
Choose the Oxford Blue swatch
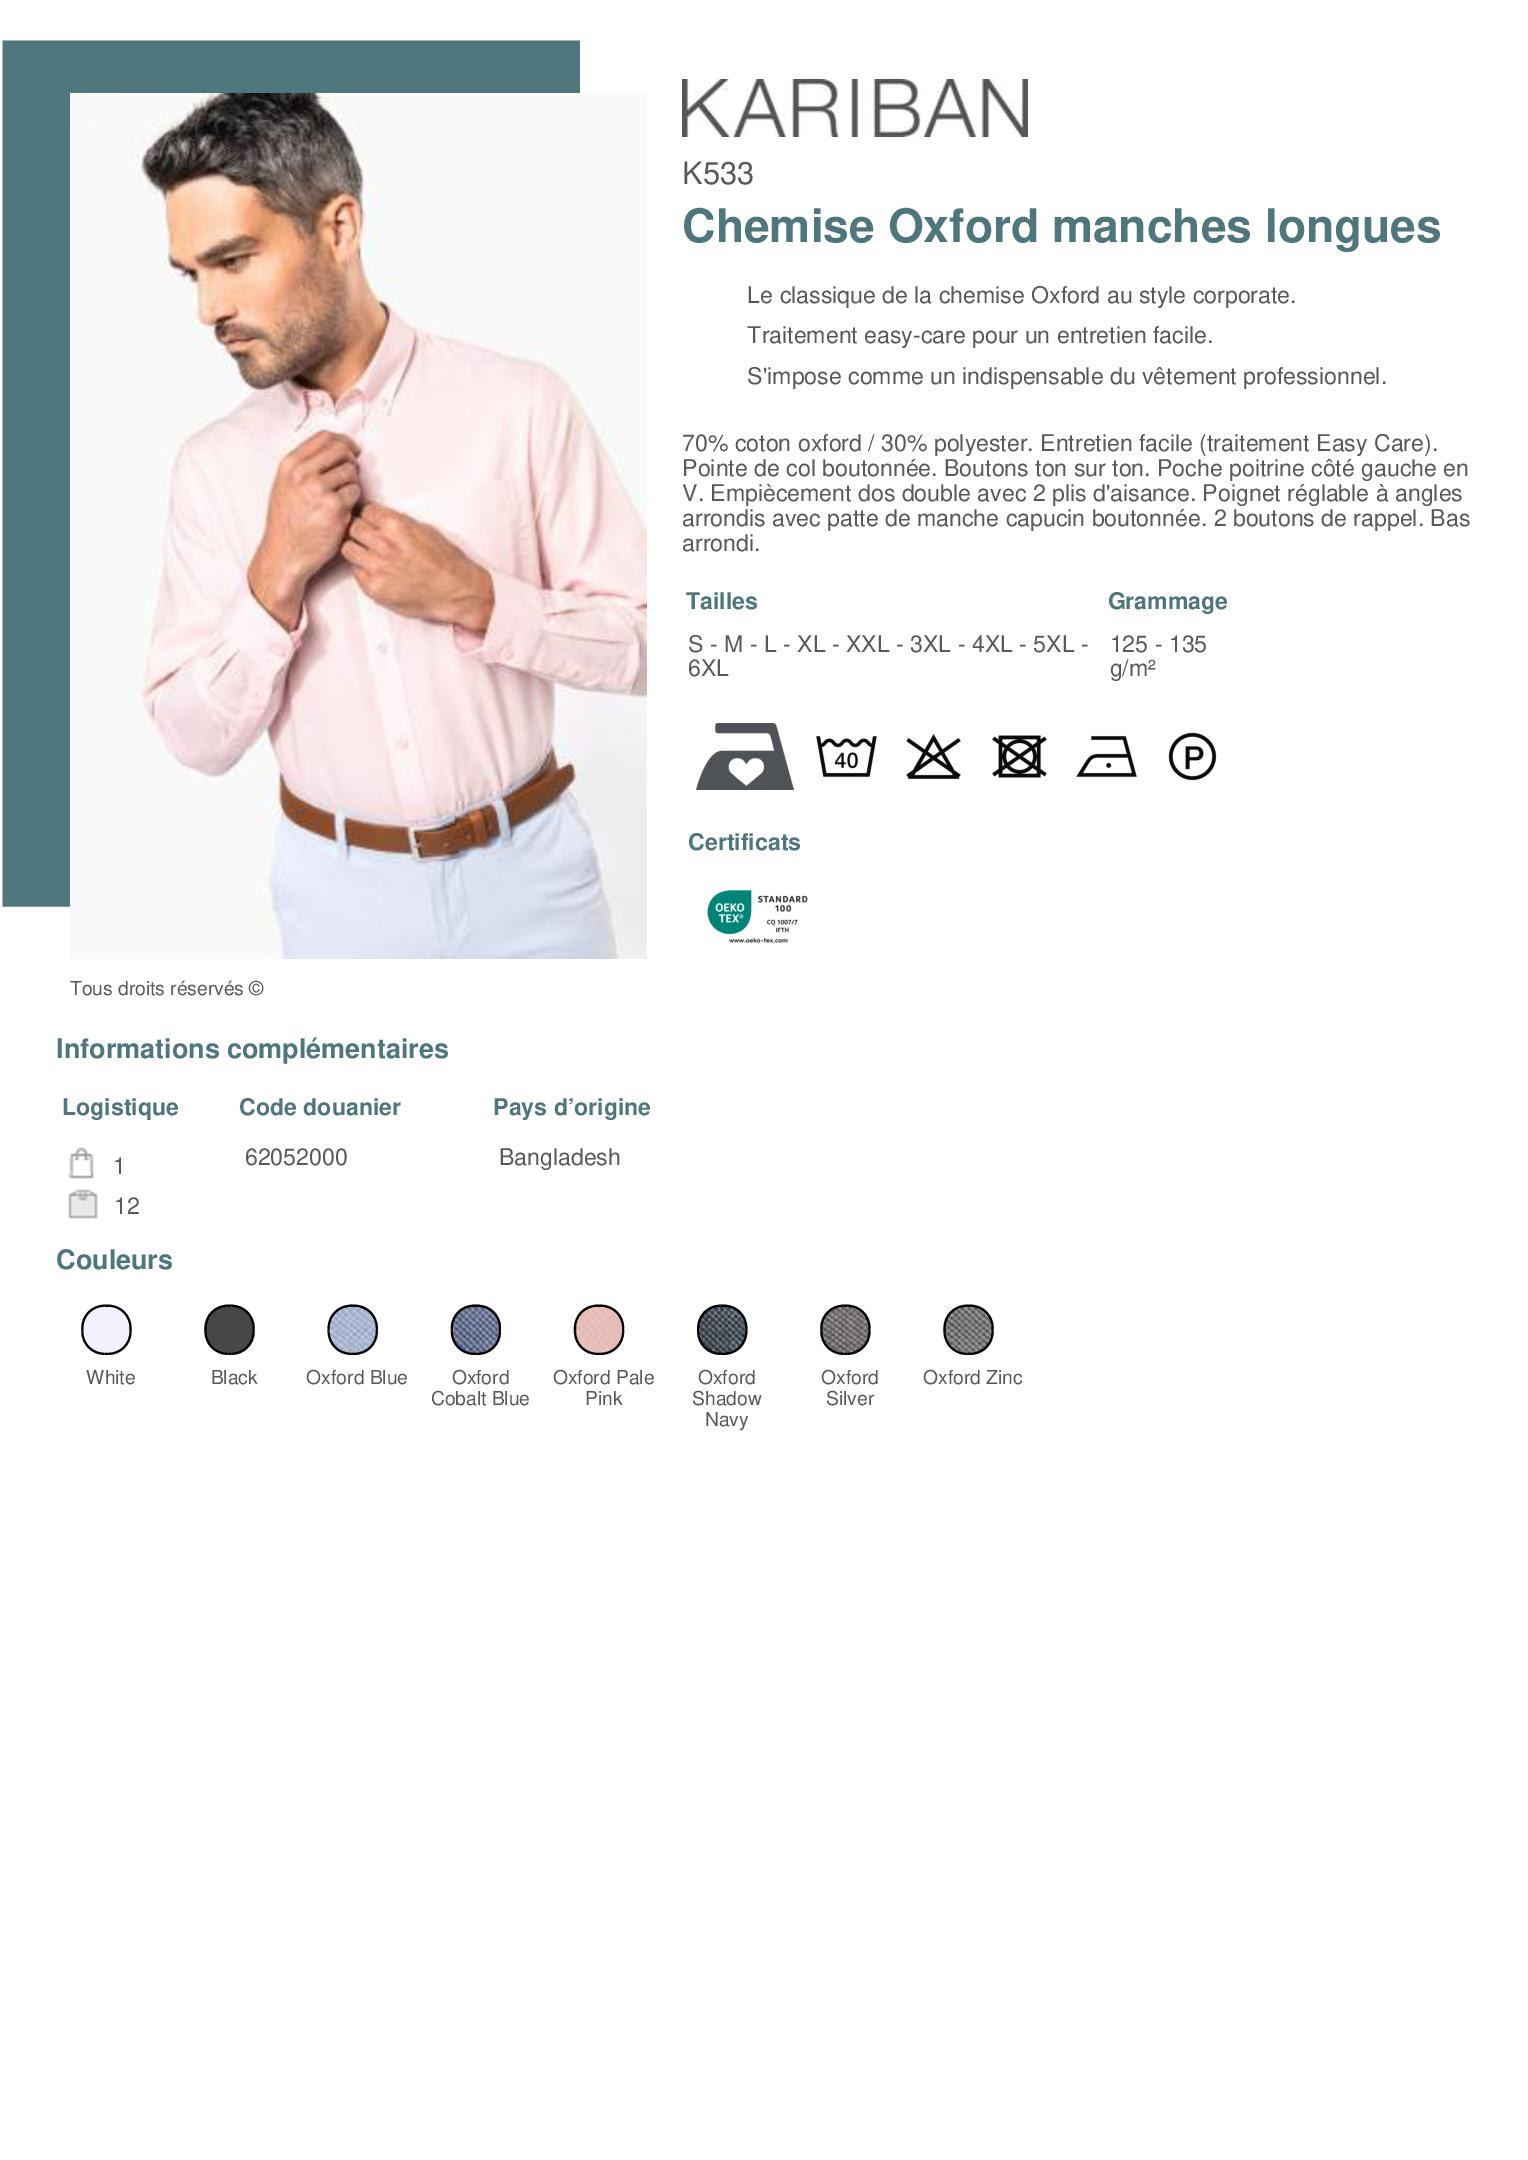353,1330
